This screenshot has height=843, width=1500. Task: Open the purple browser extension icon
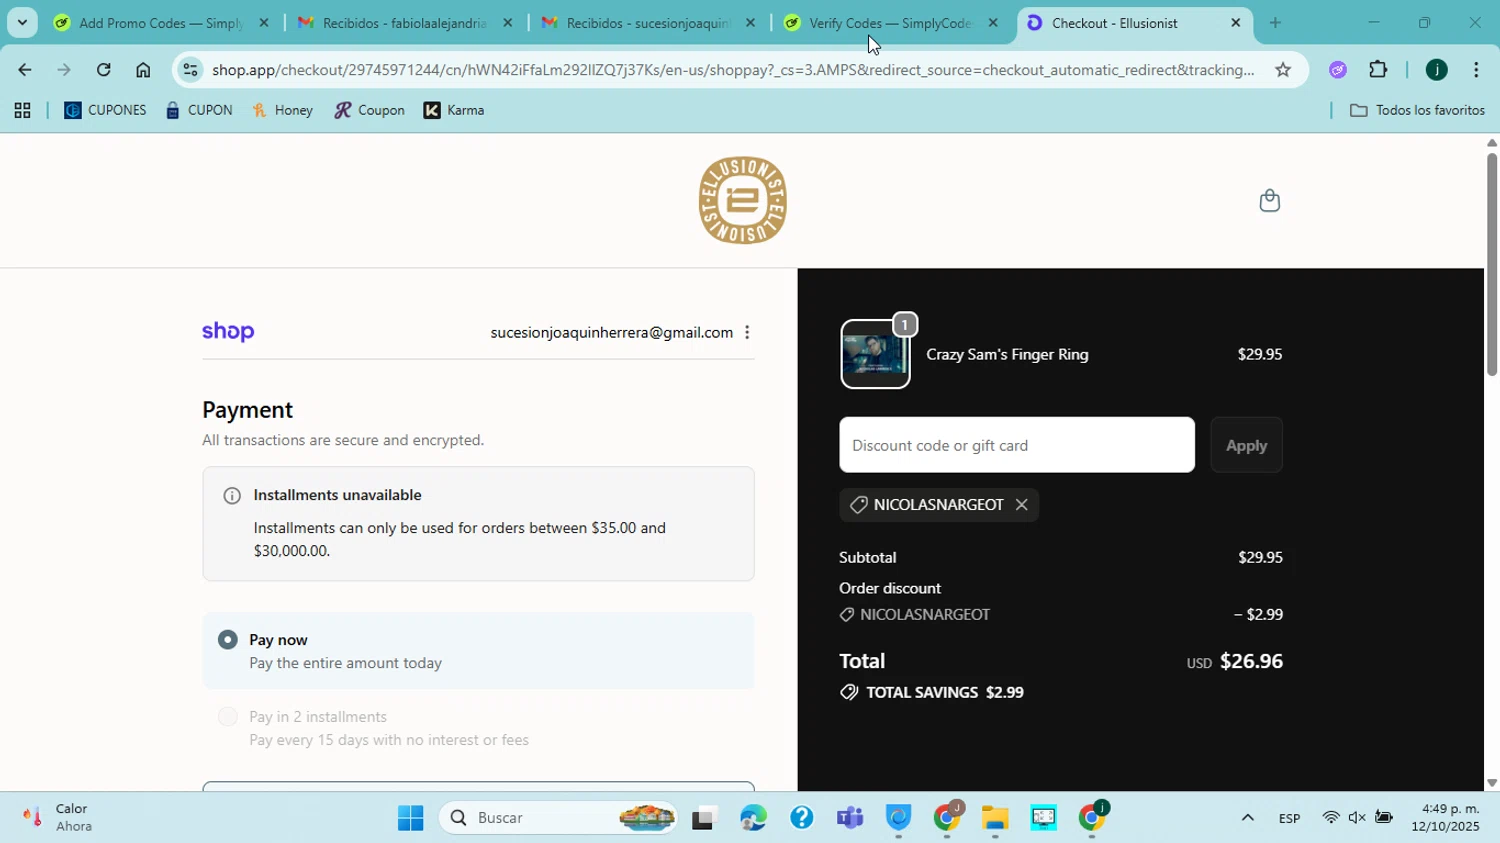[1337, 70]
